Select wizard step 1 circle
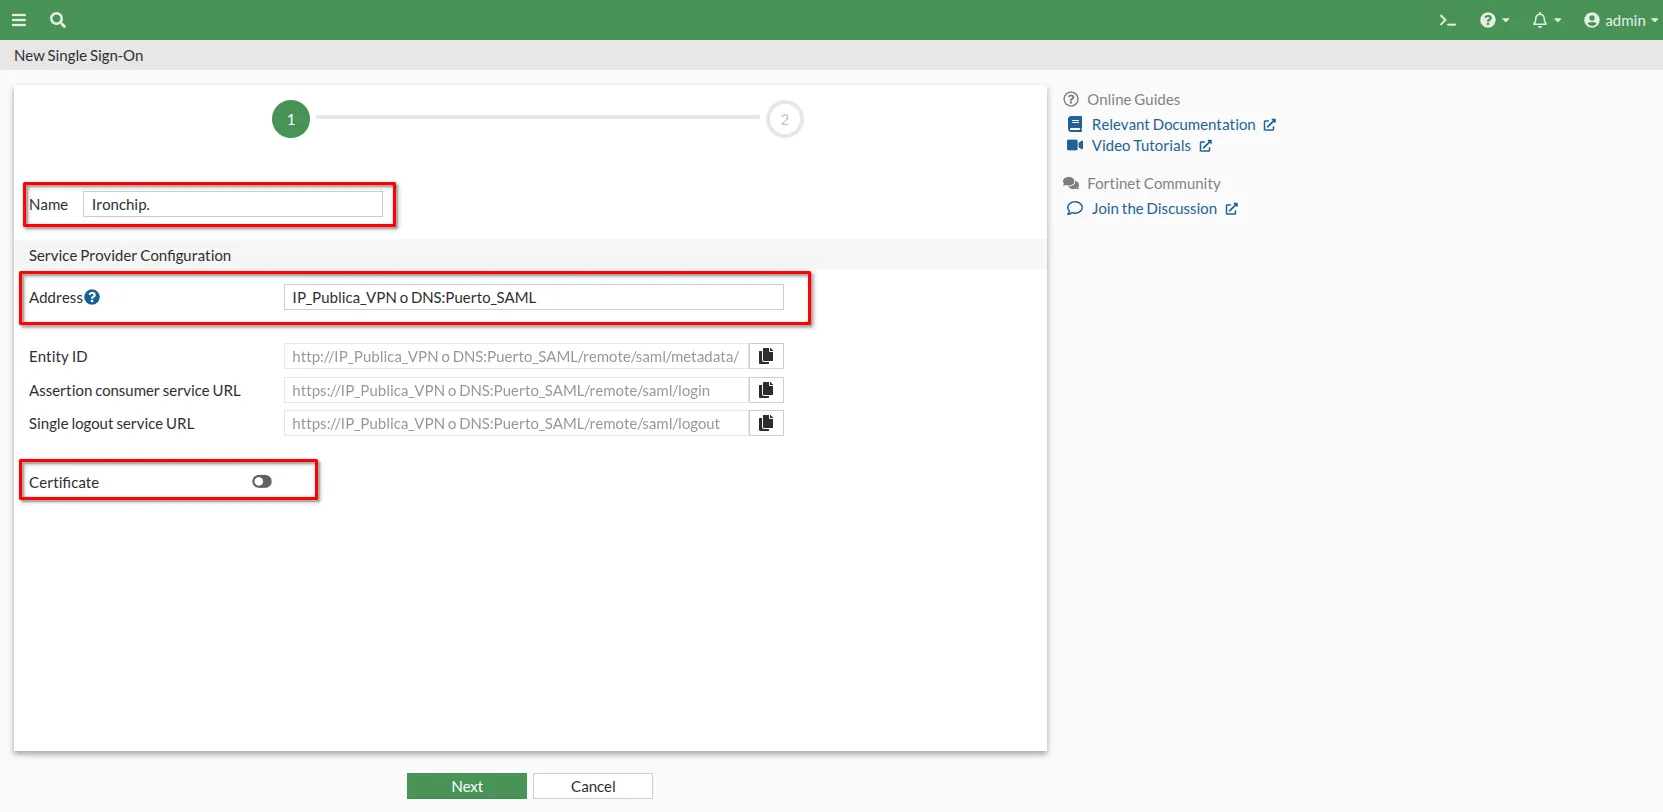Viewport: 1663px width, 812px height. coord(291,119)
